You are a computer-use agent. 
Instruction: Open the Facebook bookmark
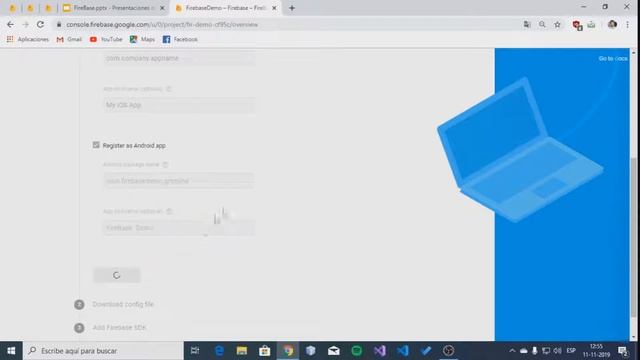[x=180, y=39]
